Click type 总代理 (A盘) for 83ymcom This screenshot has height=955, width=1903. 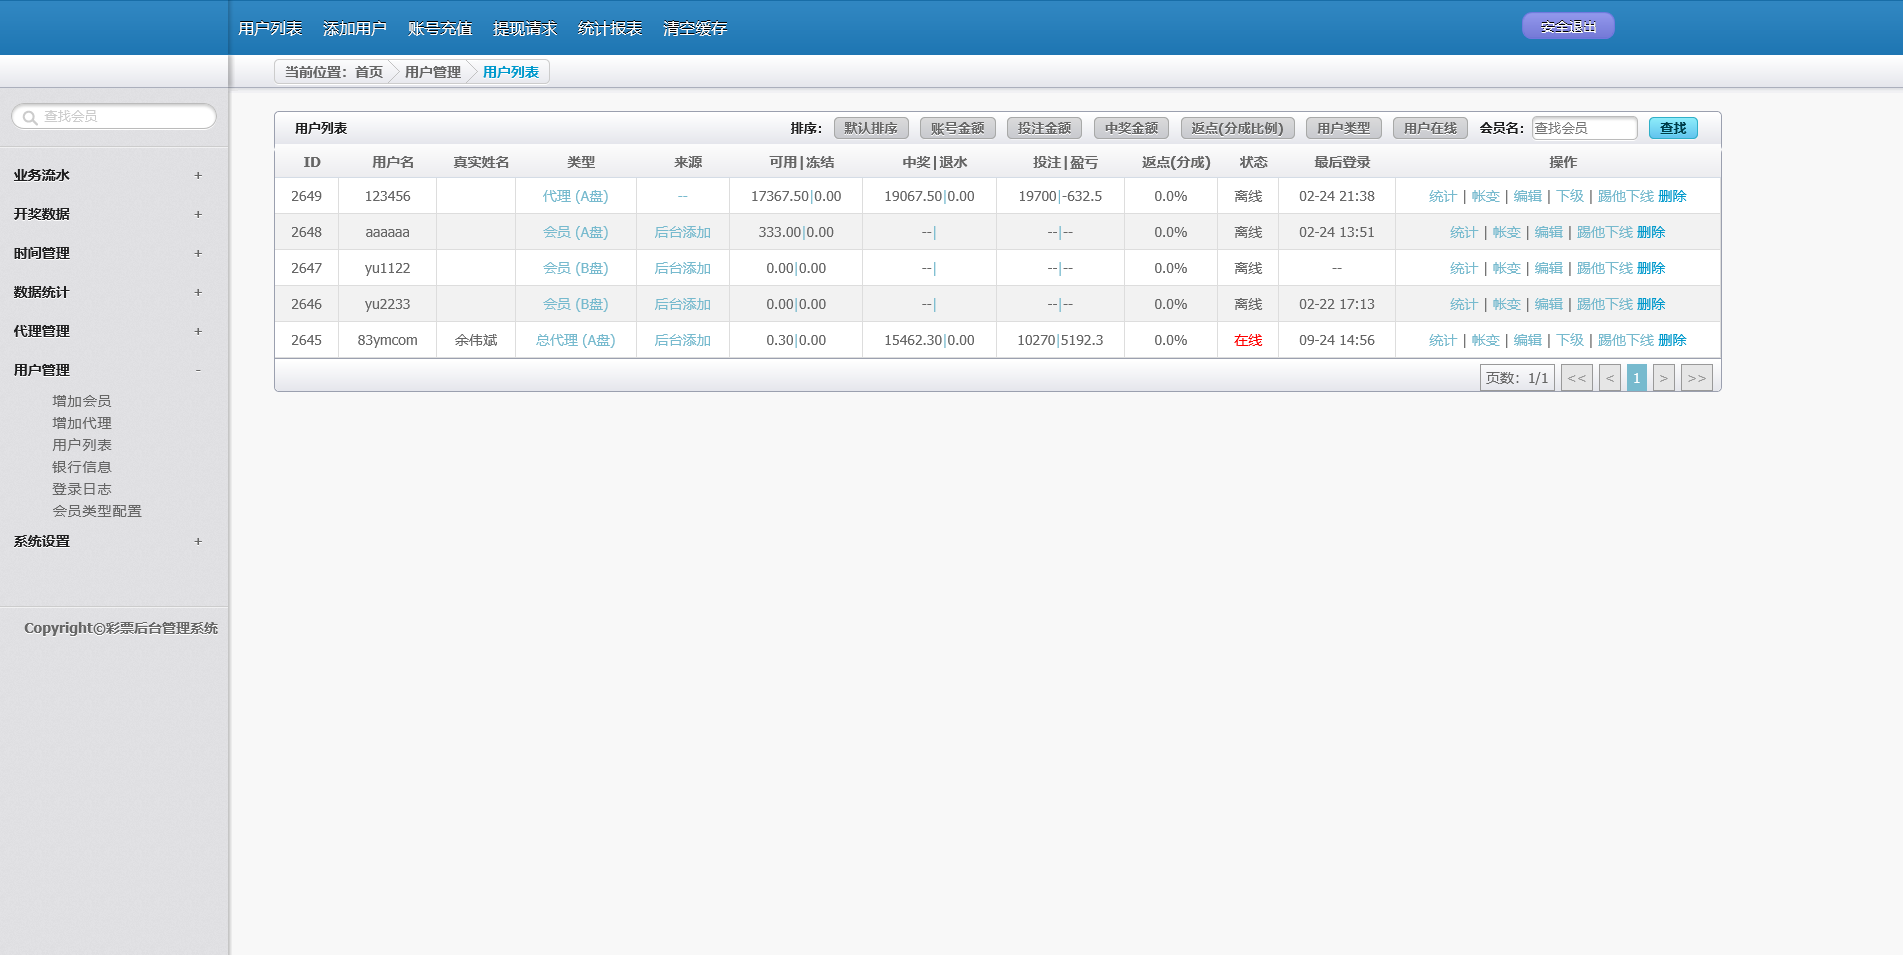tap(575, 340)
